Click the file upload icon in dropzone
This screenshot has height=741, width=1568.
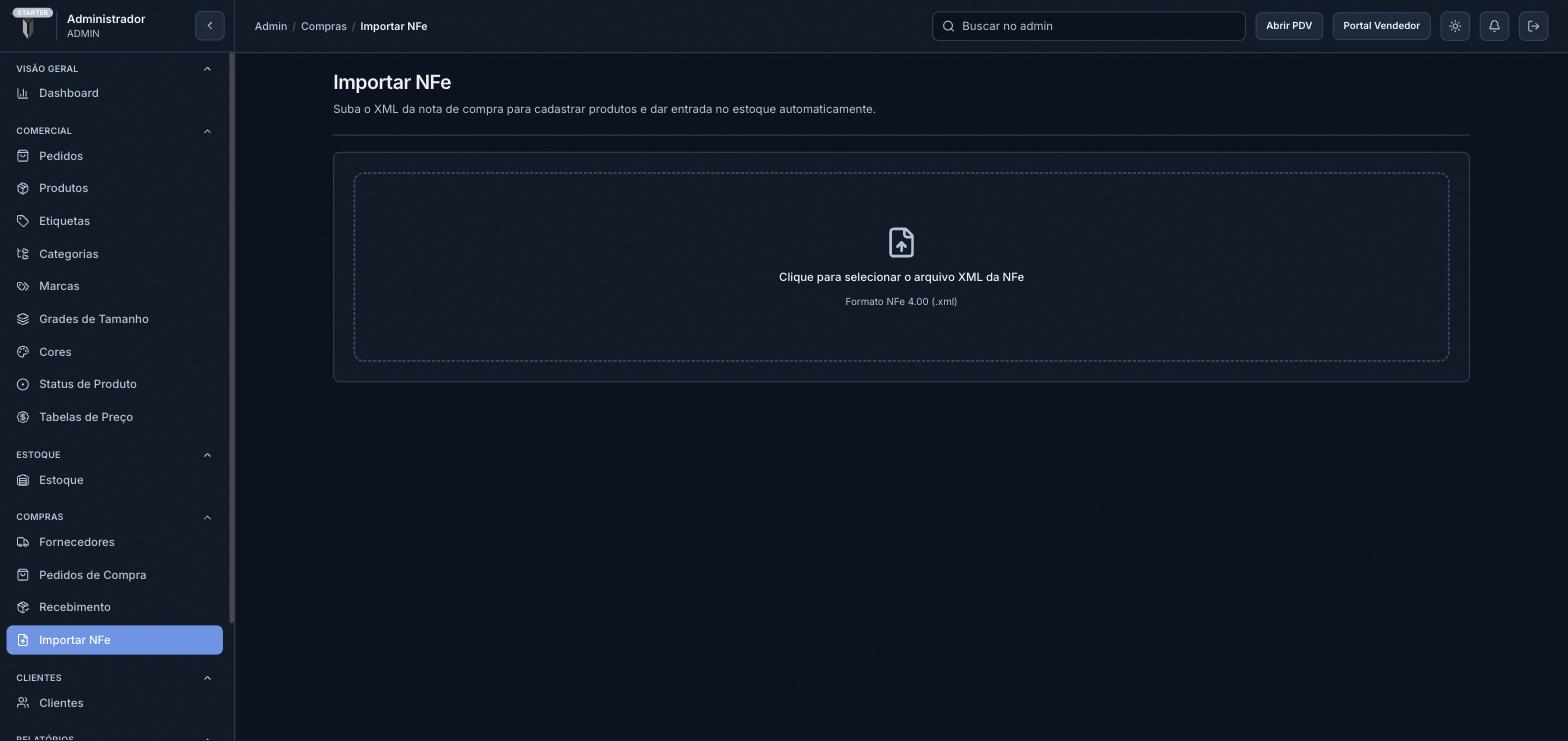click(x=901, y=243)
